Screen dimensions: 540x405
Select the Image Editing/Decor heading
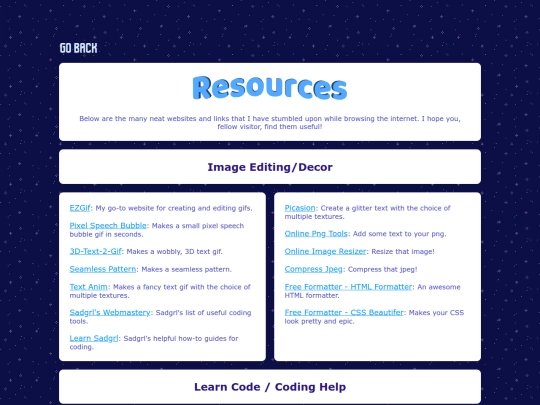coord(270,167)
